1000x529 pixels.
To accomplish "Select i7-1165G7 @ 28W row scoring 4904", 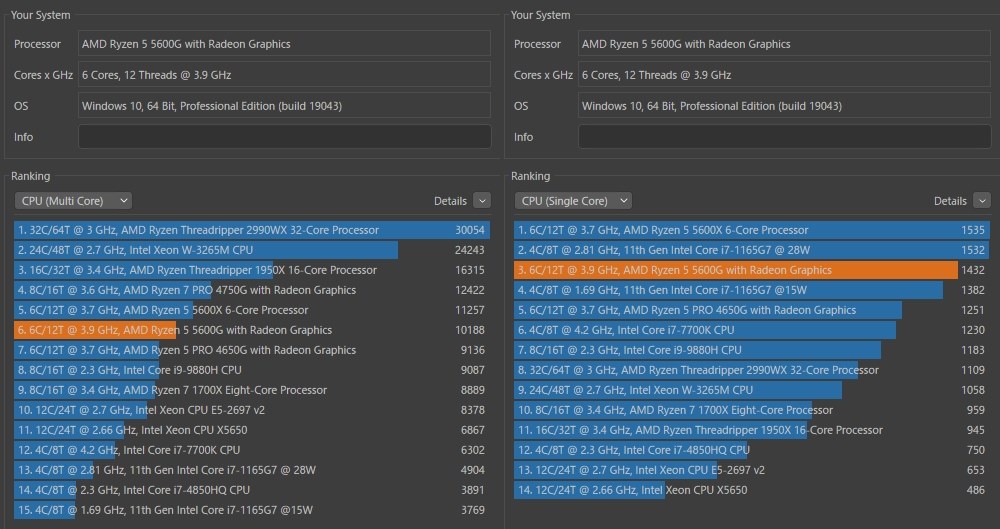I will (x=252, y=470).
